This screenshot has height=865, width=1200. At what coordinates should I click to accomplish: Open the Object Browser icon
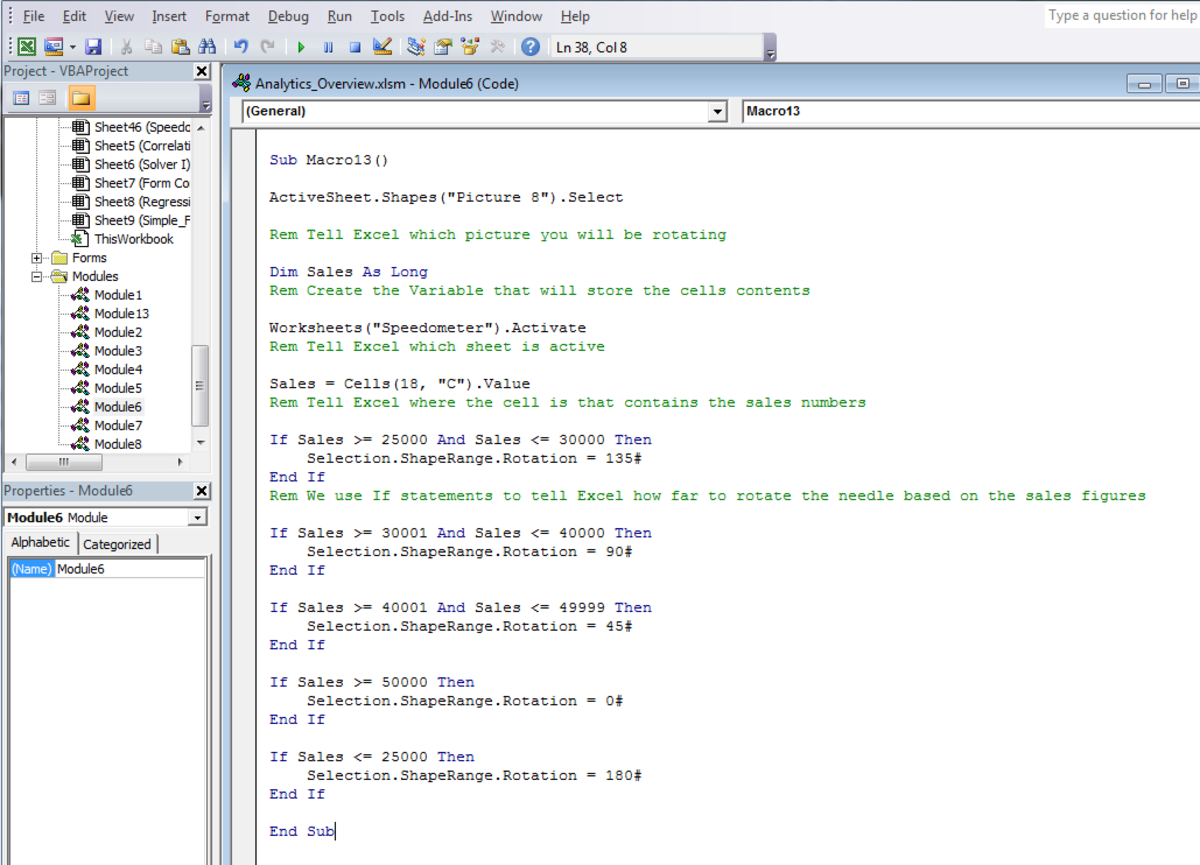point(470,47)
